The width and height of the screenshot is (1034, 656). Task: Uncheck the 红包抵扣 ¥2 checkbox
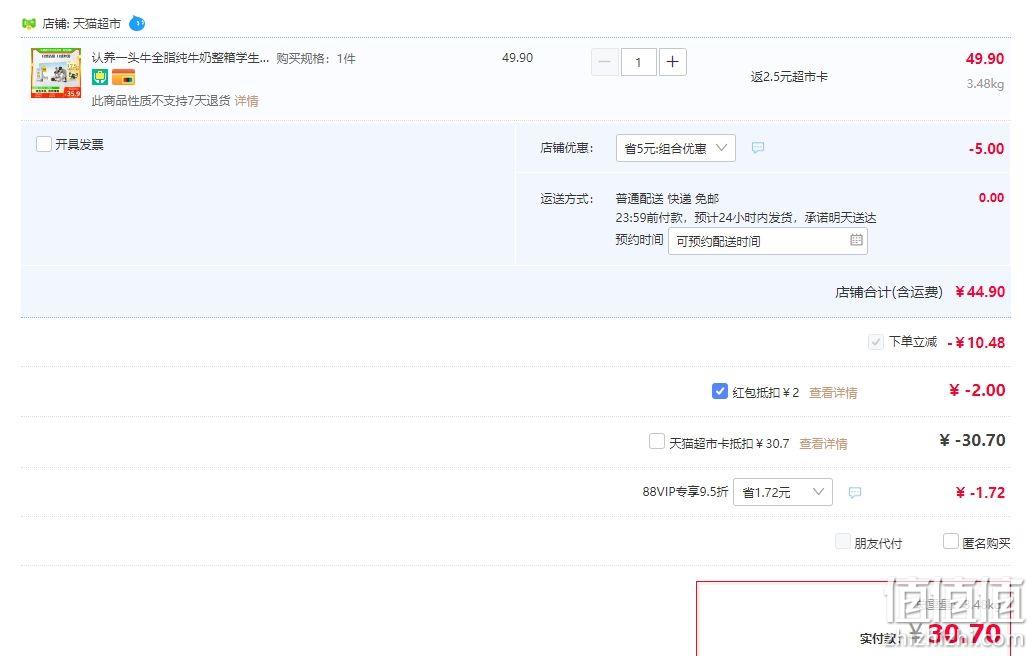(719, 391)
